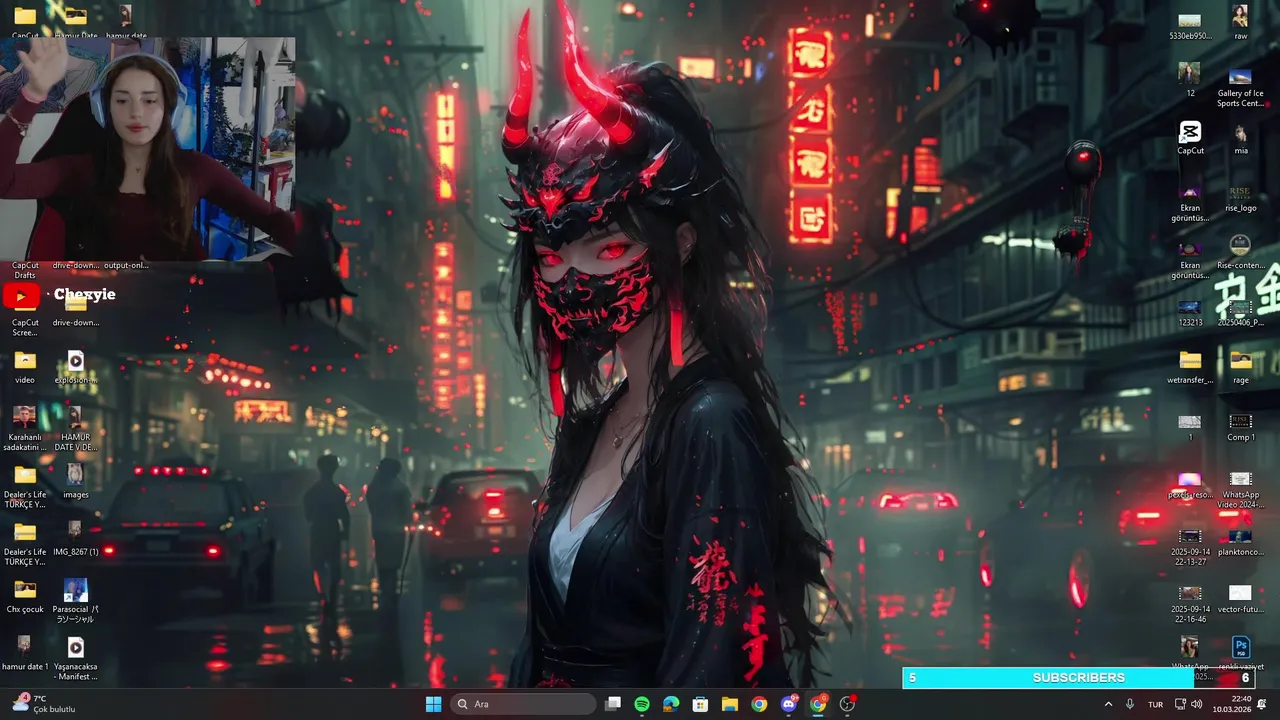Select the WhatsApp Video 2024 file

pos(1240,490)
